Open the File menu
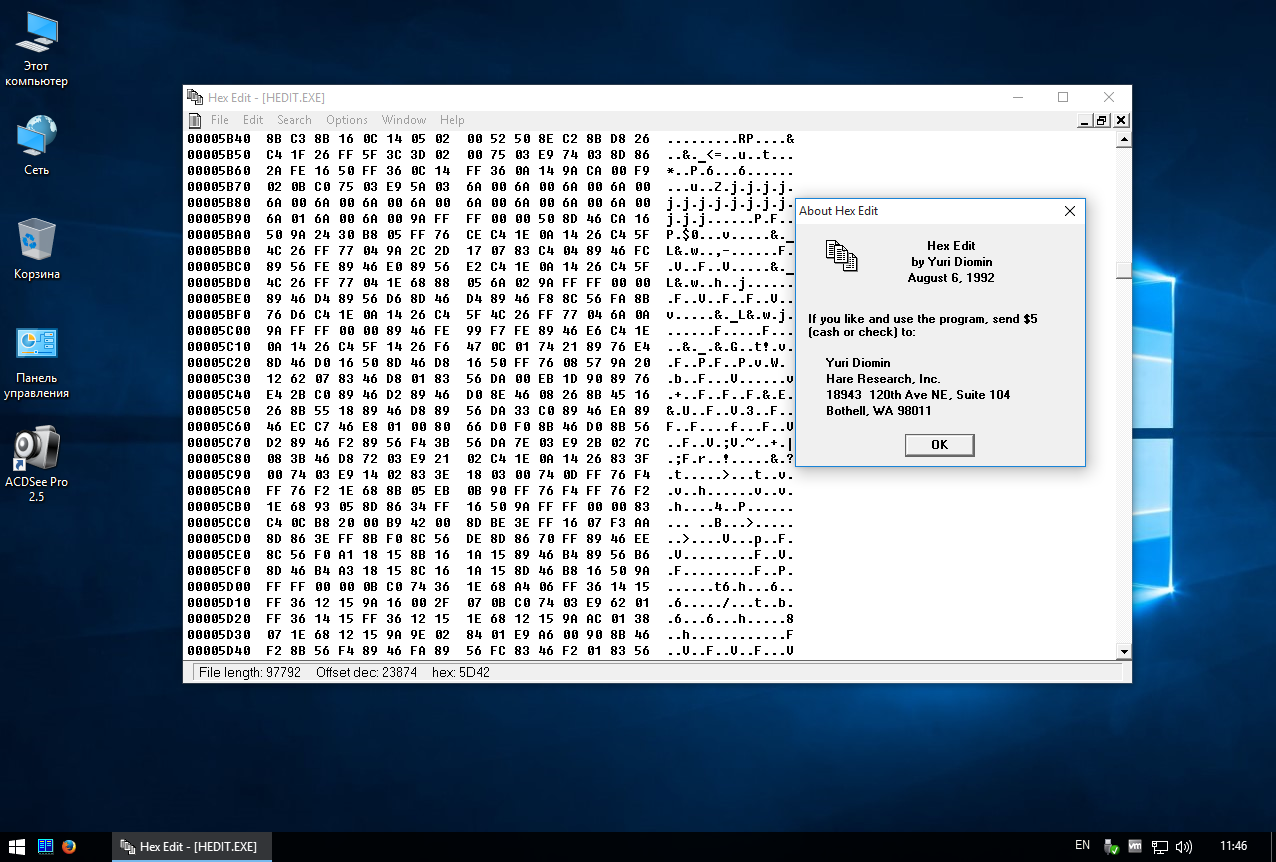The width and height of the screenshot is (1276, 862). (x=219, y=120)
